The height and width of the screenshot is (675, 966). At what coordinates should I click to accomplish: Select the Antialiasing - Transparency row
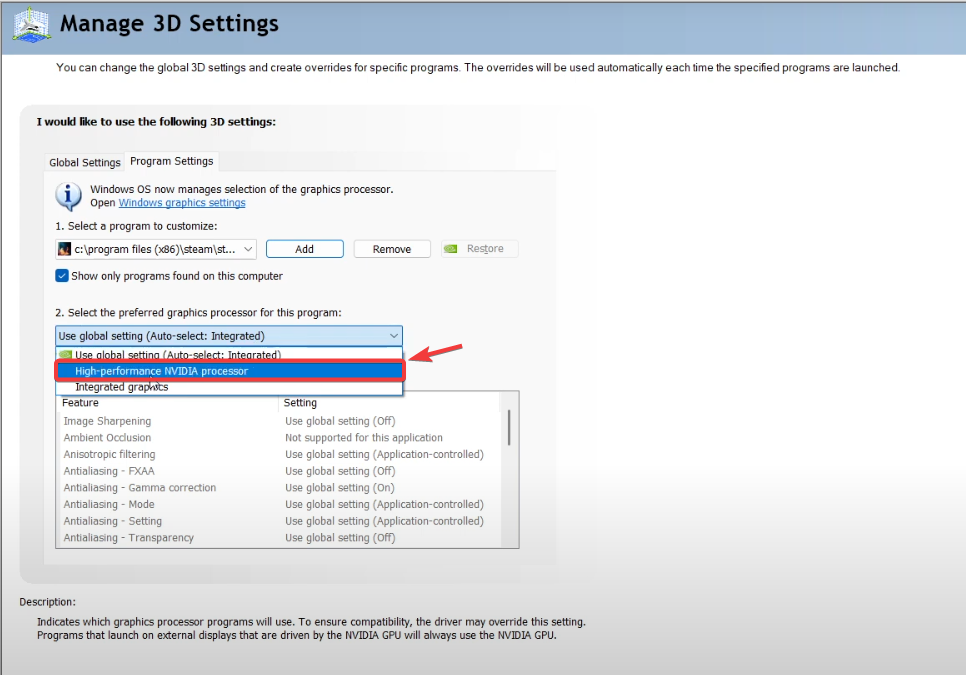[278, 538]
